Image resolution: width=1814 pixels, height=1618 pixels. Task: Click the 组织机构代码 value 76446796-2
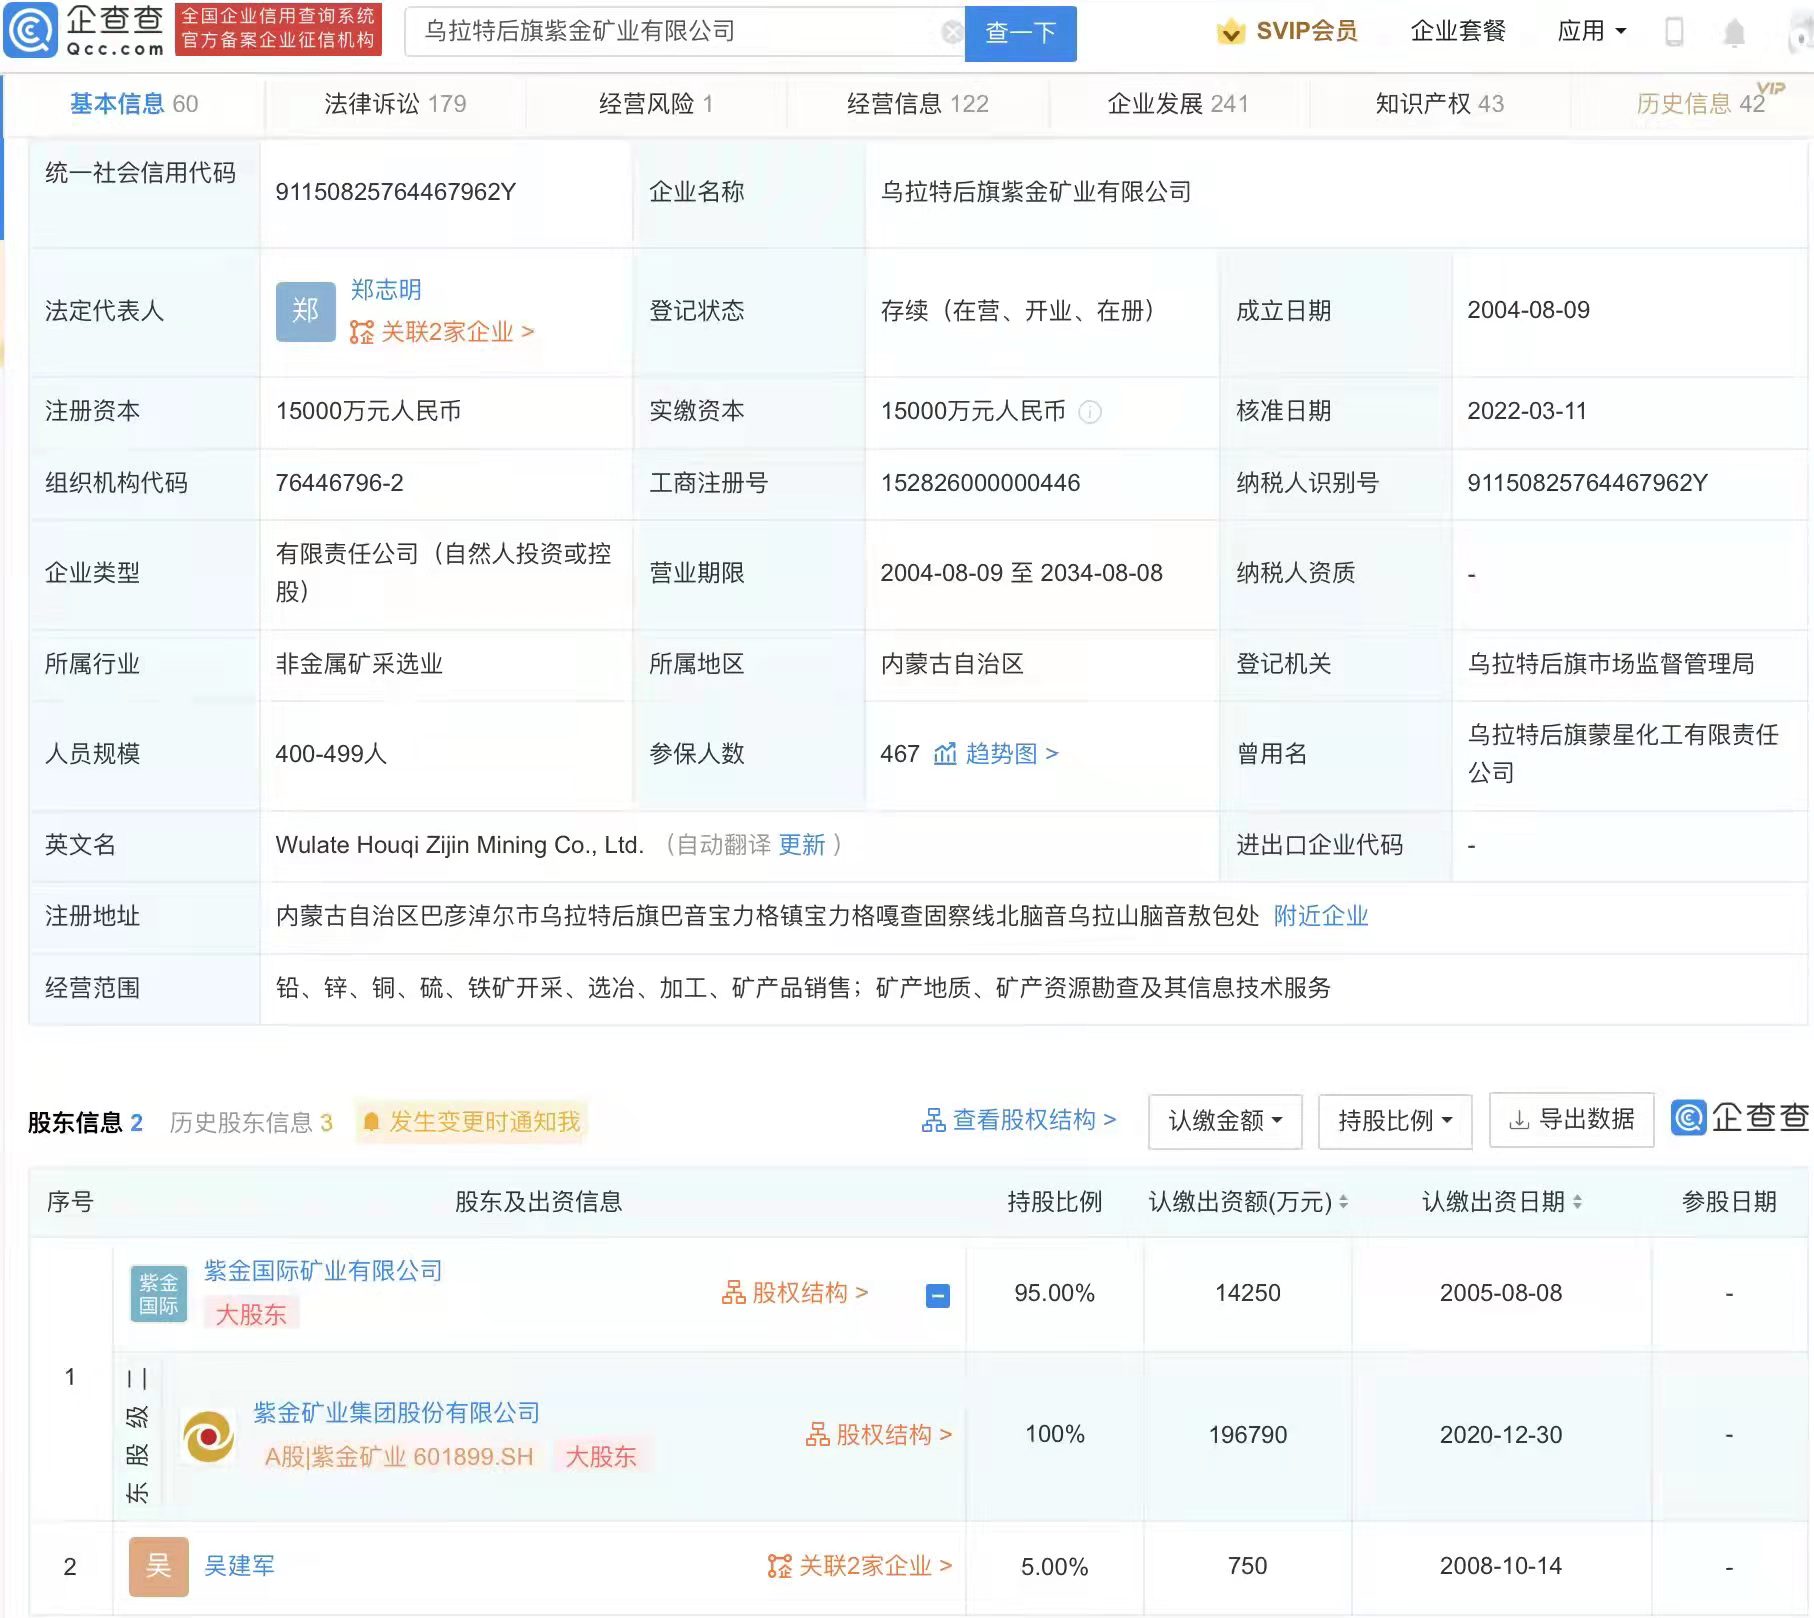[x=340, y=483]
